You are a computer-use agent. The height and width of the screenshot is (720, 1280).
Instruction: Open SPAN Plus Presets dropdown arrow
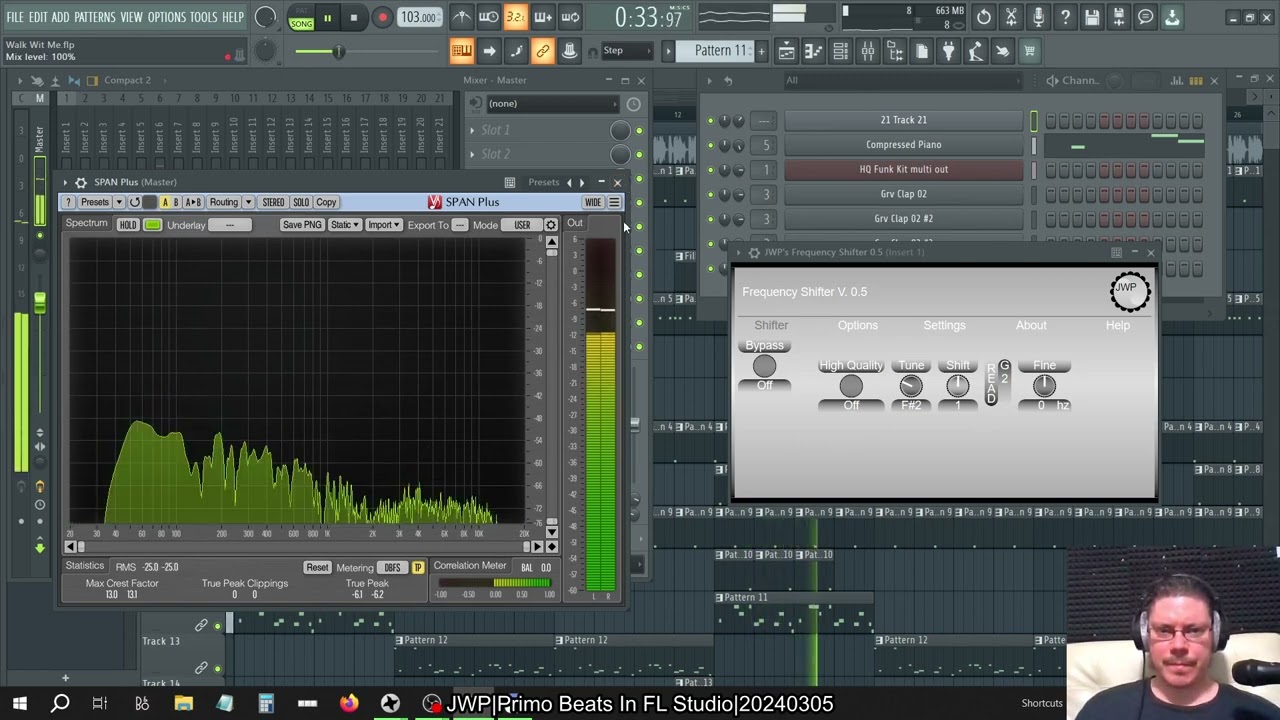point(118,202)
